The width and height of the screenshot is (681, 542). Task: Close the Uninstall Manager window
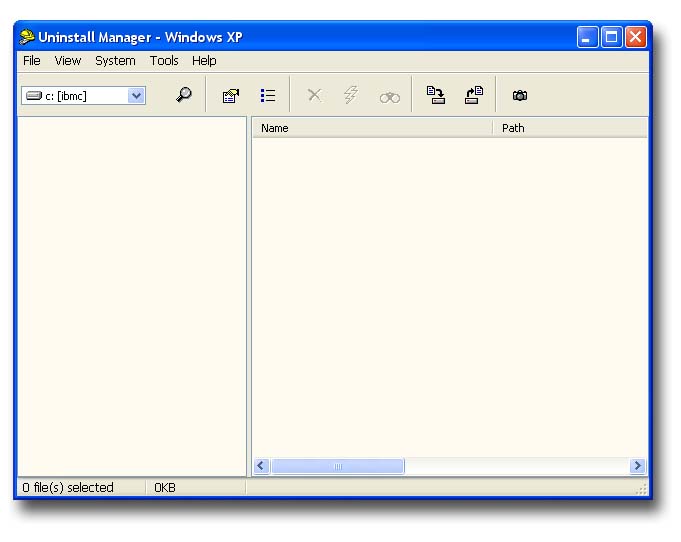[x=635, y=37]
